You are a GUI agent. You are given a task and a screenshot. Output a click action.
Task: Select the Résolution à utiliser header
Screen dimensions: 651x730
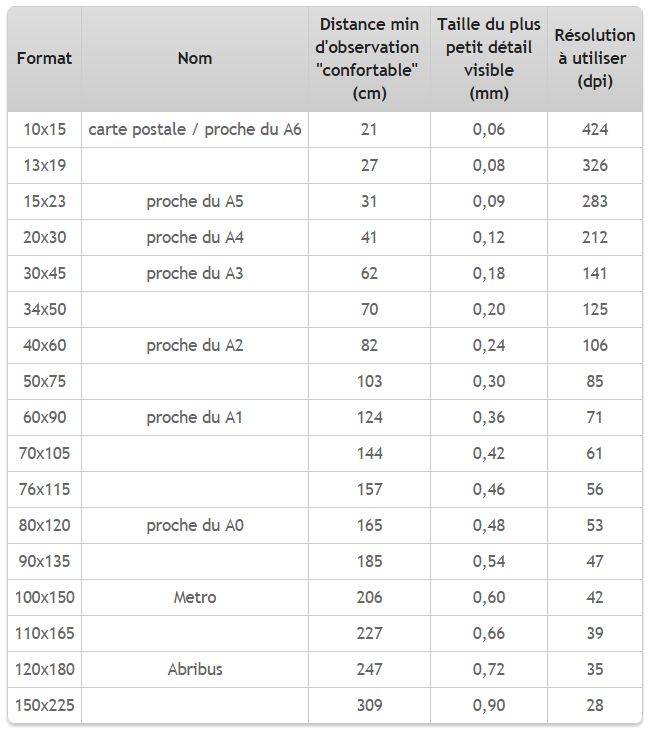pyautogui.click(x=595, y=59)
